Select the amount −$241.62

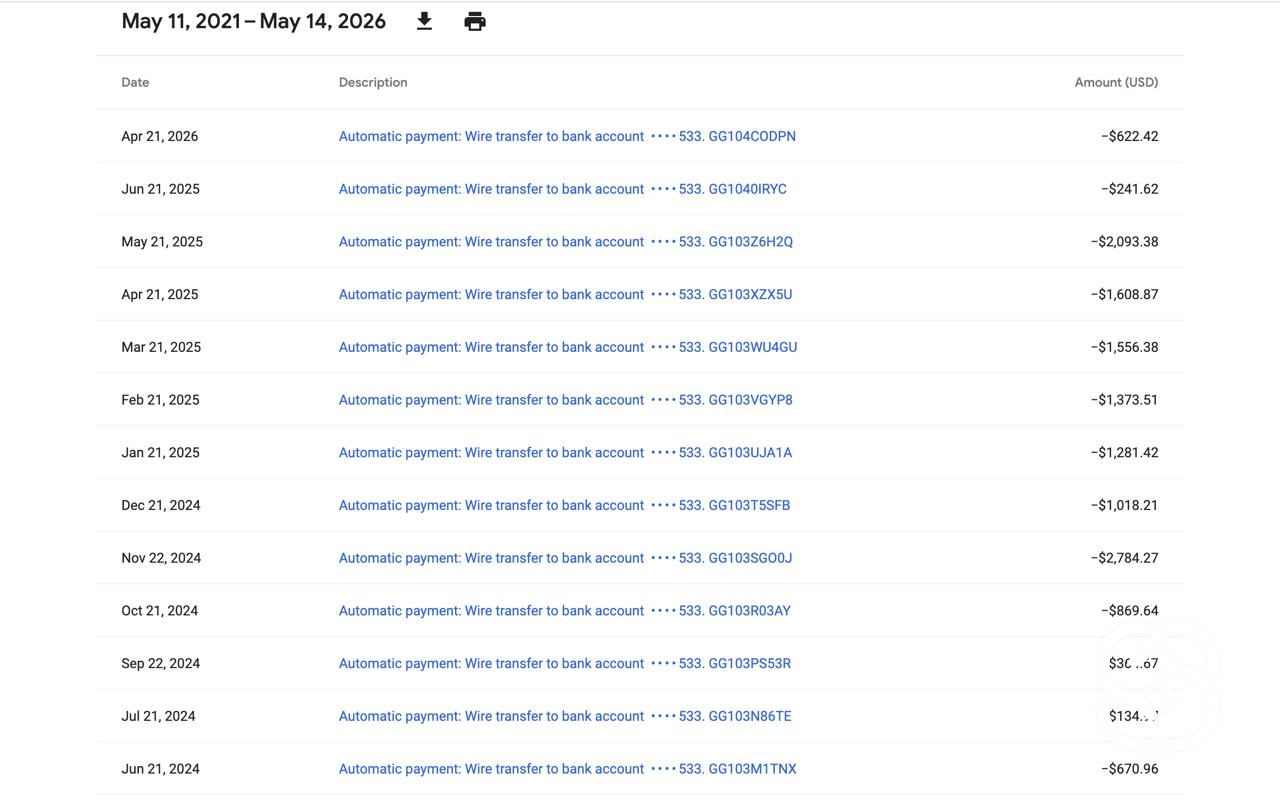1130,189
